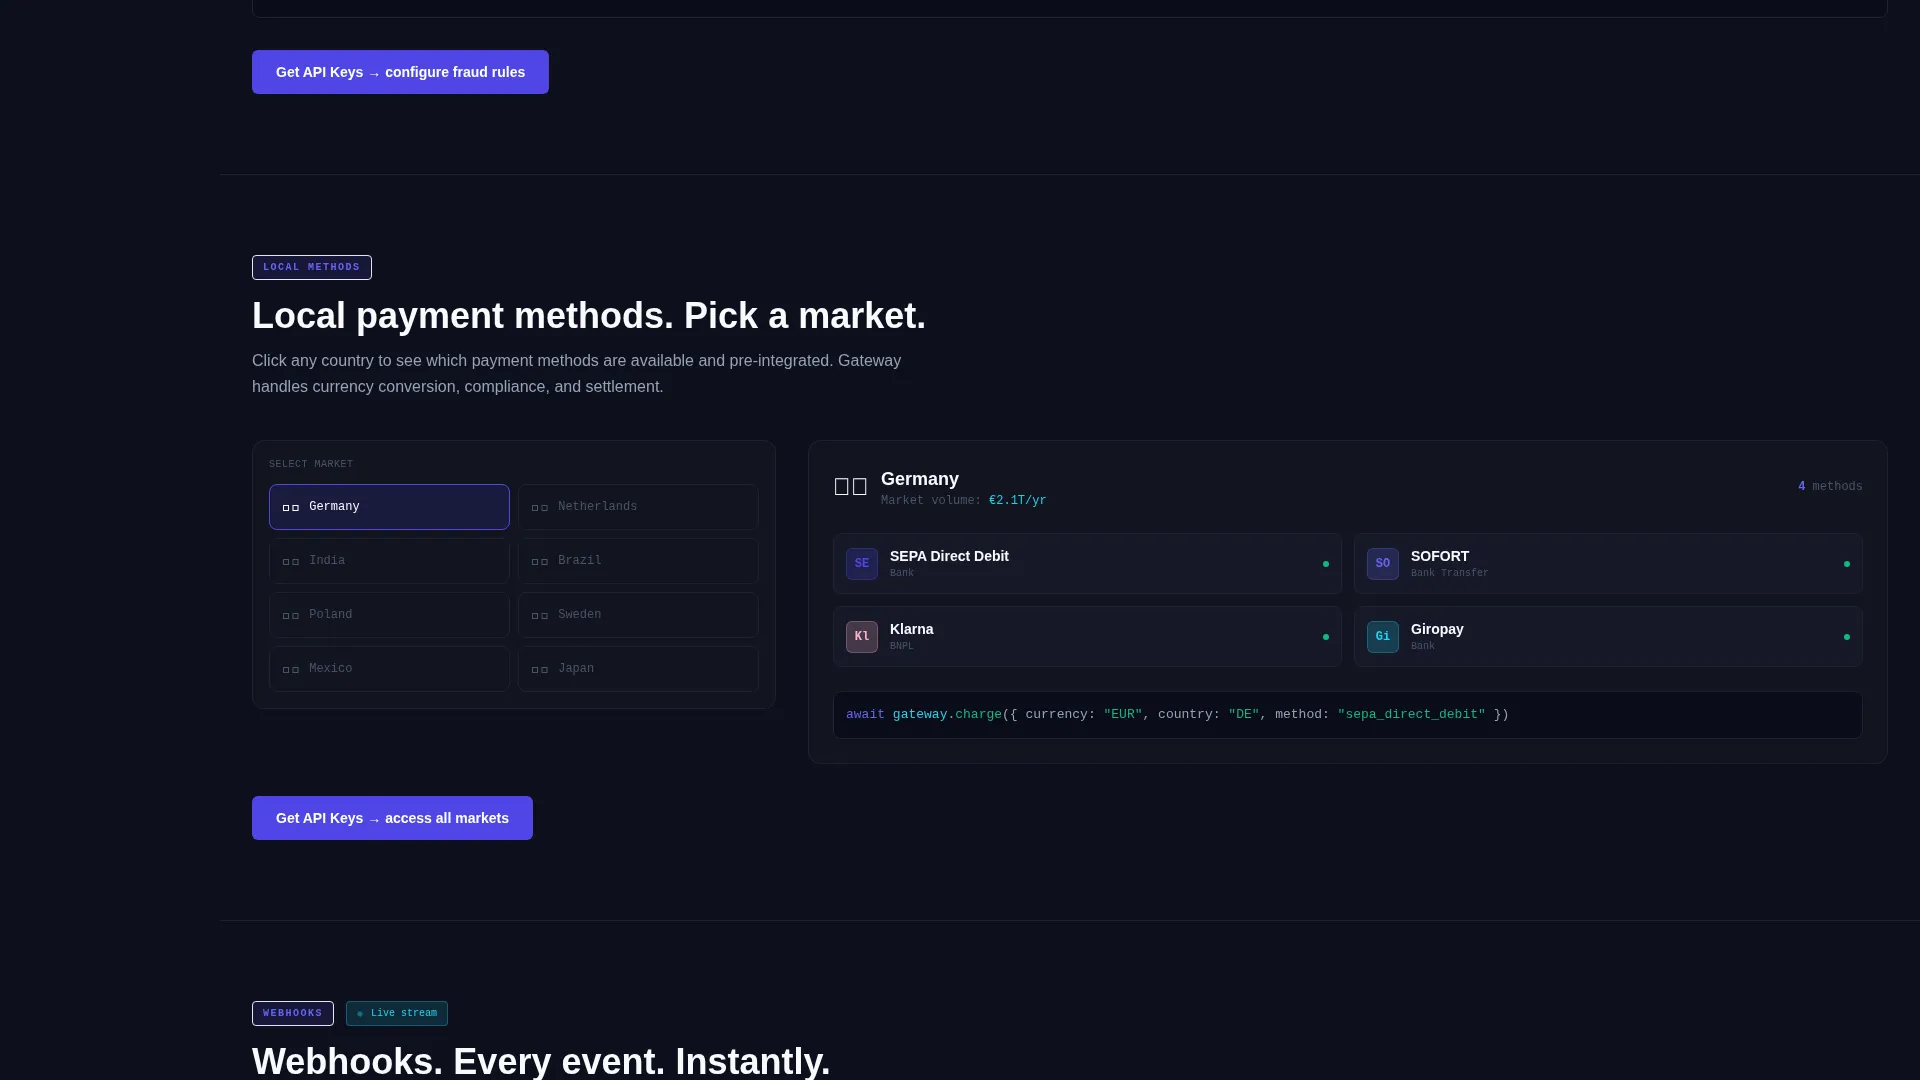The image size is (1920, 1080).
Task: Click the 'SELECT MARKET' label
Action: point(311,464)
